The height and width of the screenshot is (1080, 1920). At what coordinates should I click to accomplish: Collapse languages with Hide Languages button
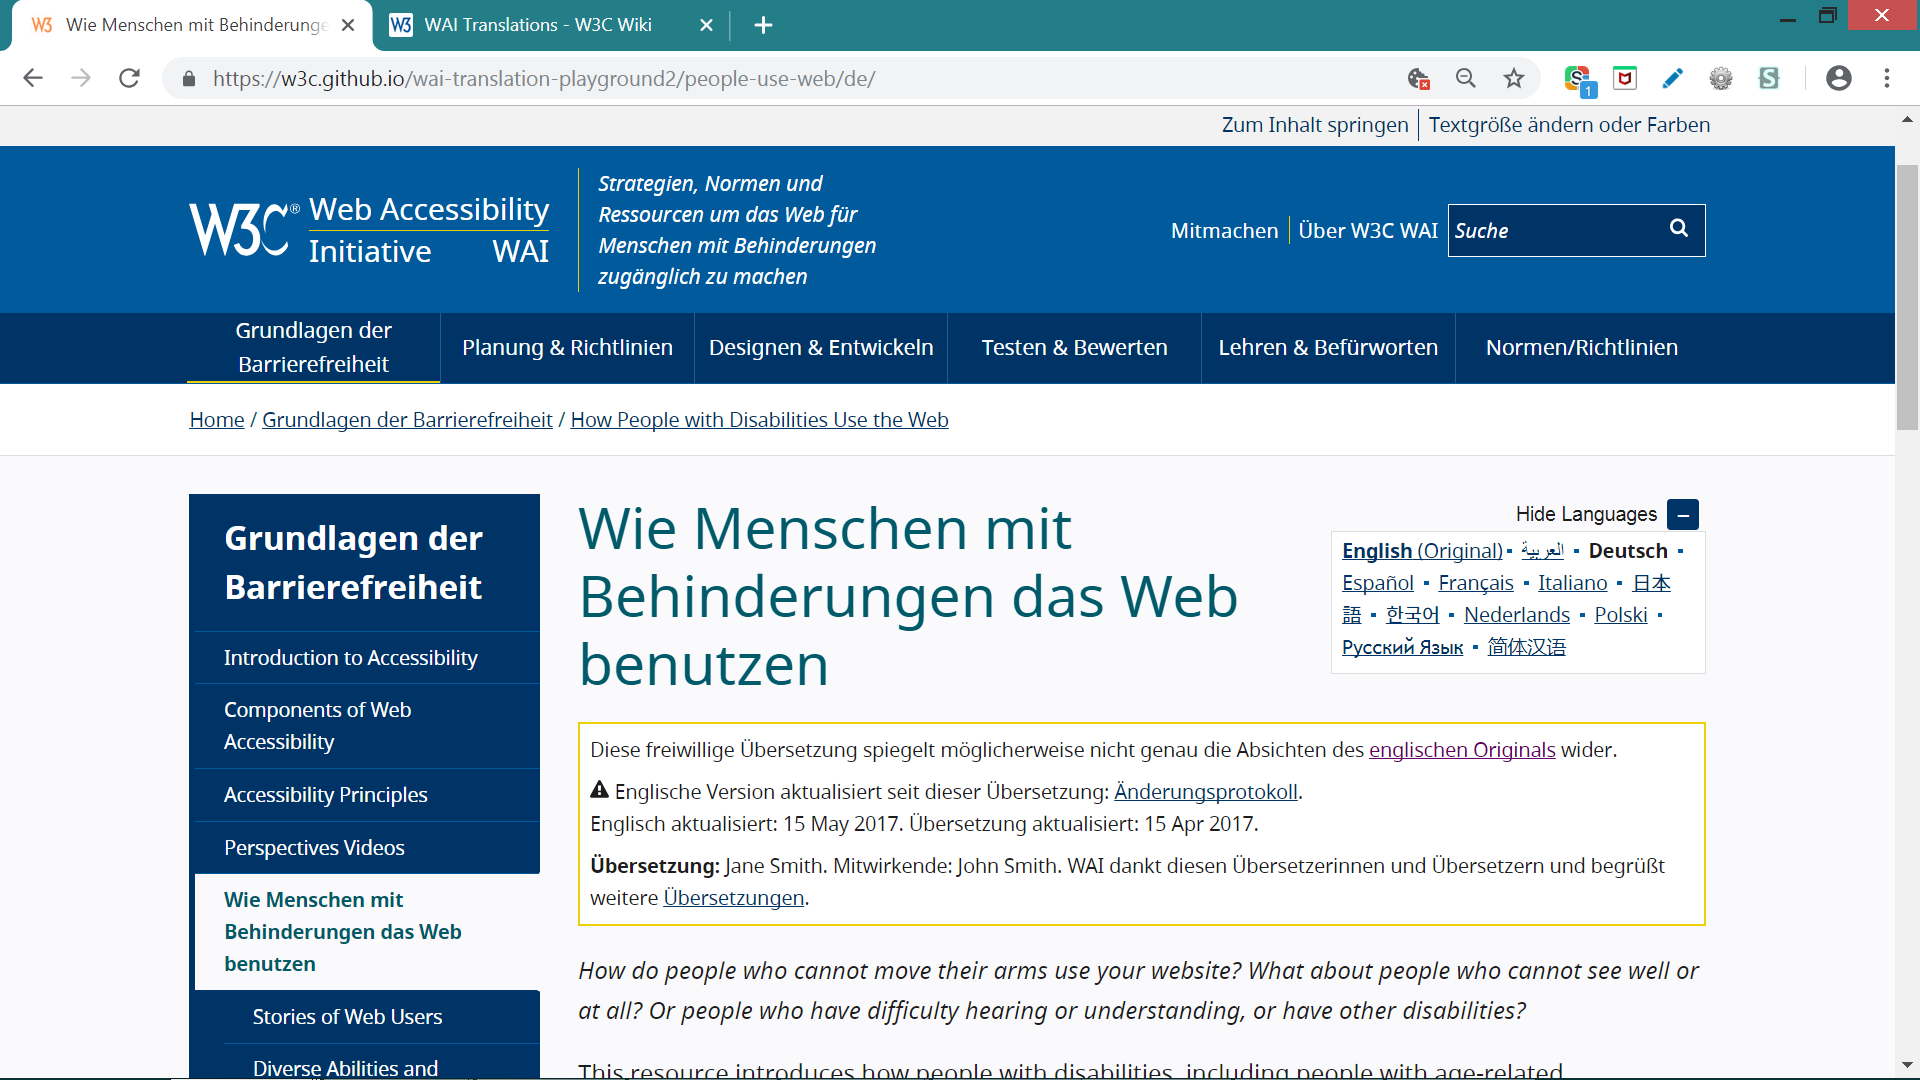pos(1683,514)
